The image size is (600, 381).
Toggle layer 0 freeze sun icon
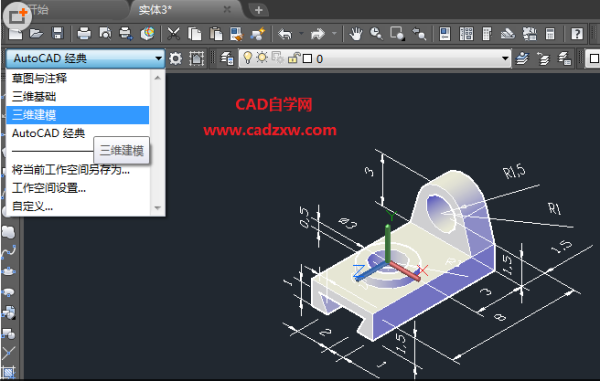coord(262,58)
